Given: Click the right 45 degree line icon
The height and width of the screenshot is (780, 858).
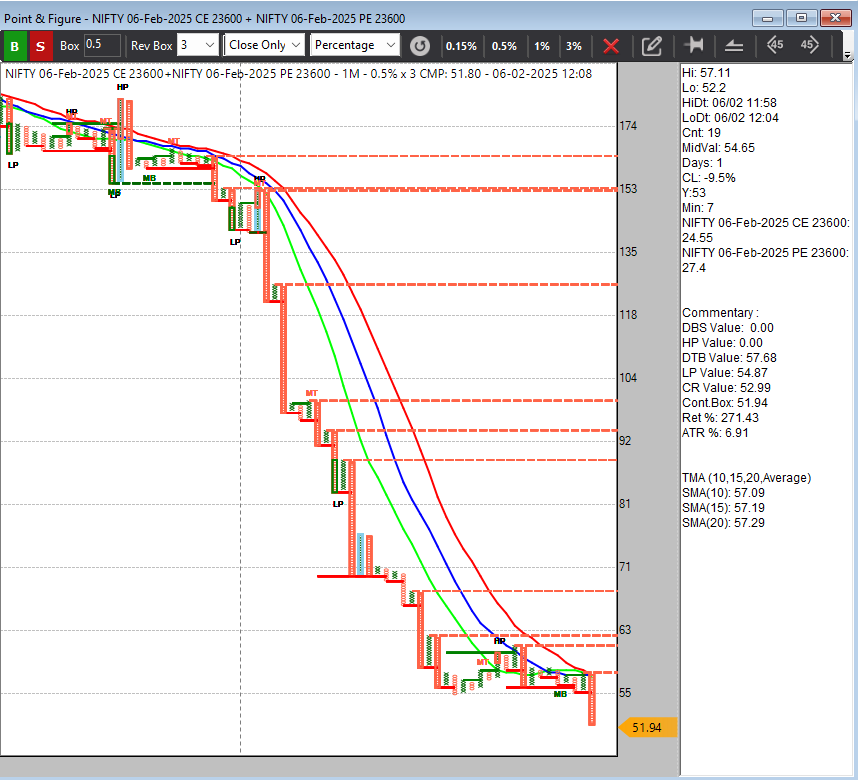Looking at the screenshot, I should [809, 45].
